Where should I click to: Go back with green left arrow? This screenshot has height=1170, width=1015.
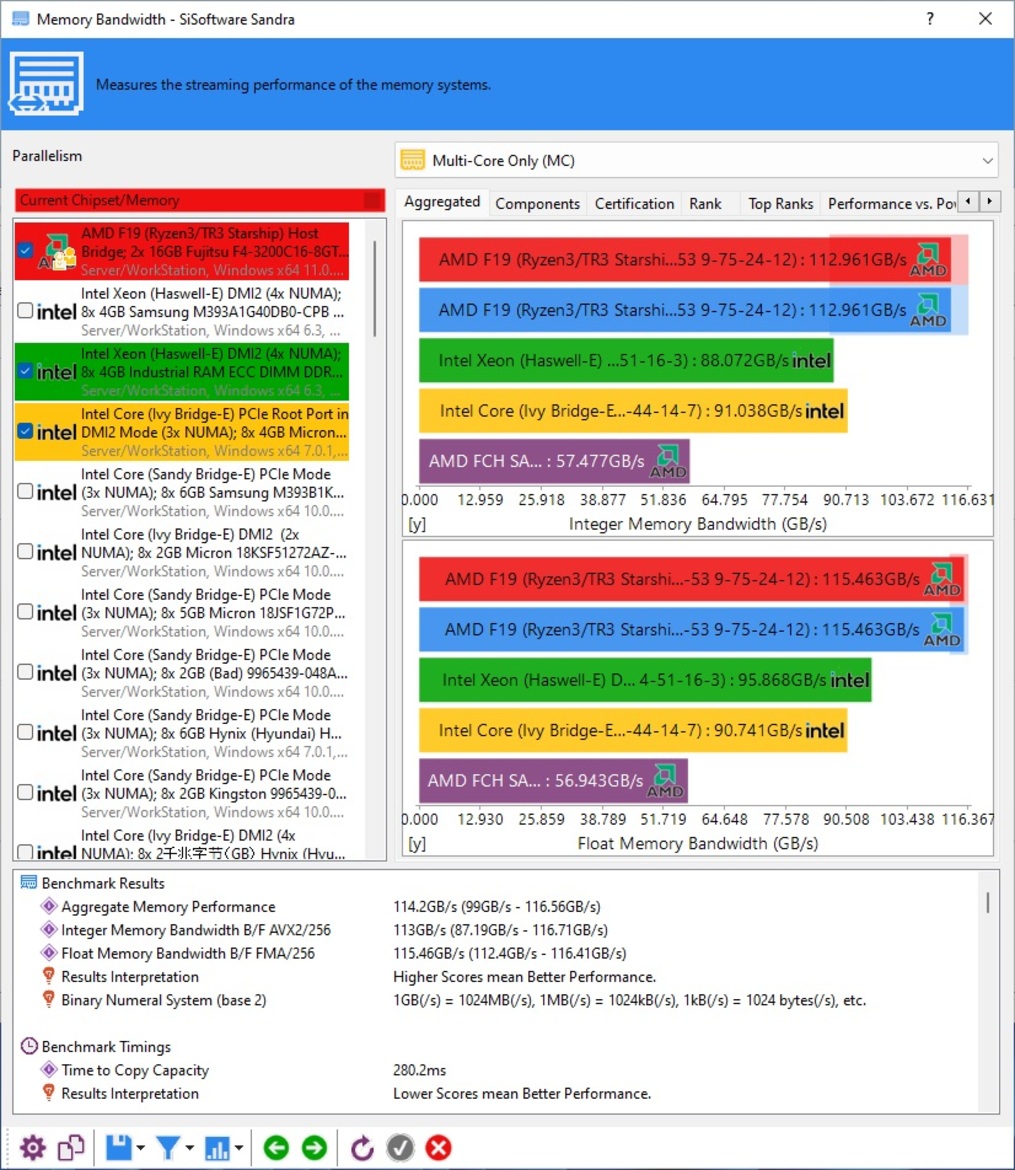pos(276,1148)
